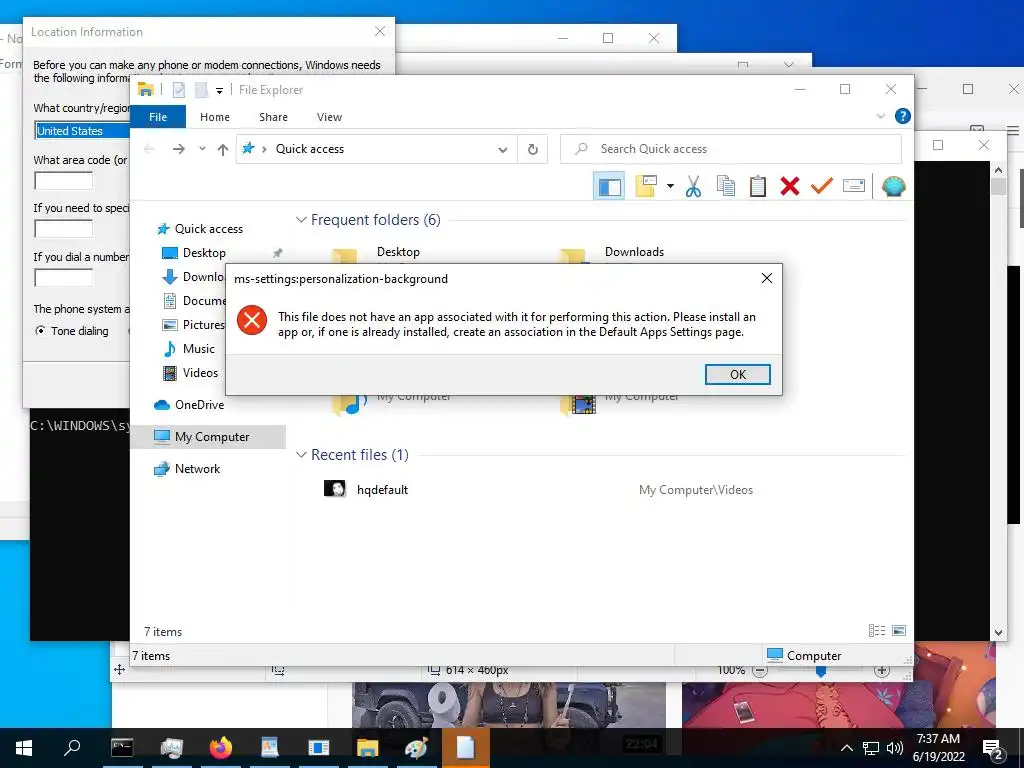Go up one level with the up arrow
Screen dimensions: 1024x768
223,149
